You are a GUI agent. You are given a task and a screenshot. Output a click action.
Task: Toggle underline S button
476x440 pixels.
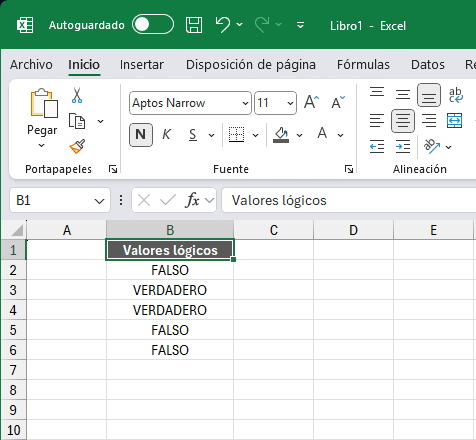[193, 135]
